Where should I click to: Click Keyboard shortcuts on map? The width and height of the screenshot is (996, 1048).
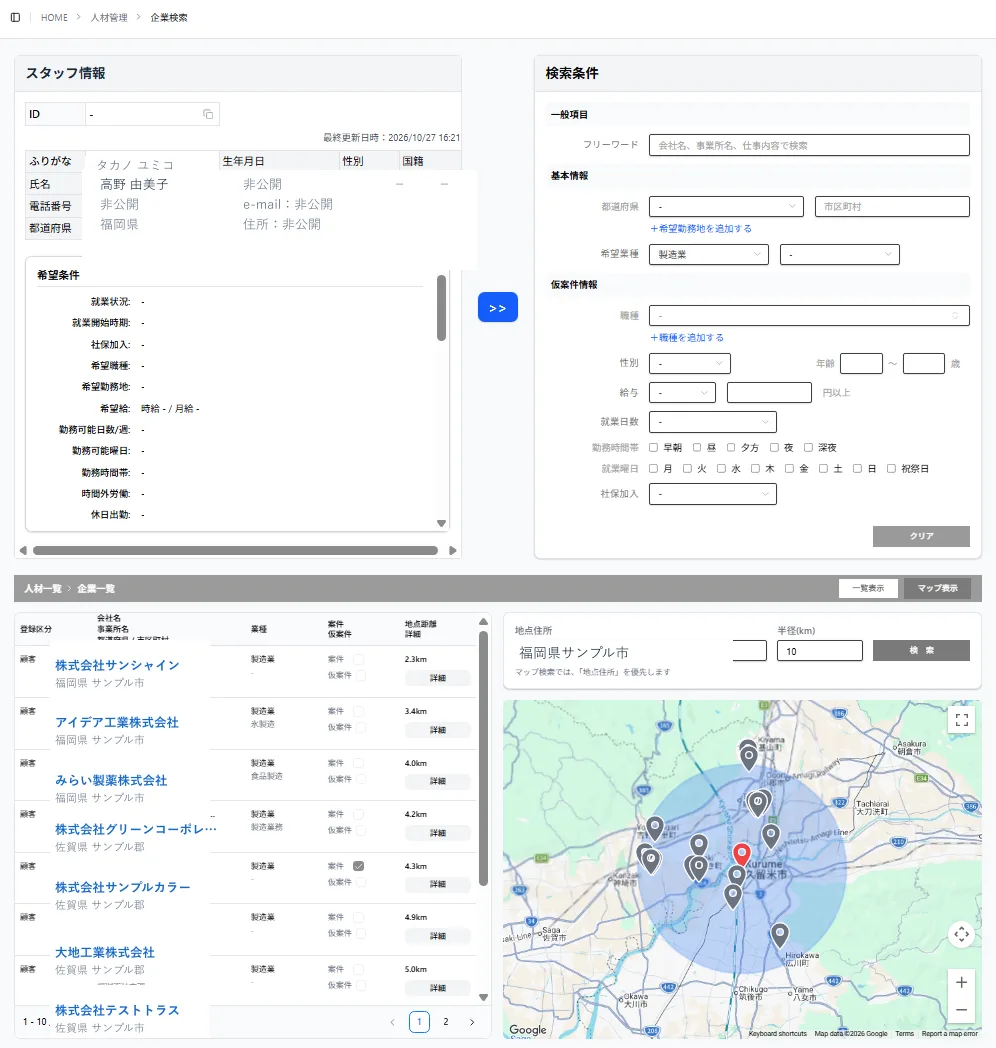(777, 1034)
